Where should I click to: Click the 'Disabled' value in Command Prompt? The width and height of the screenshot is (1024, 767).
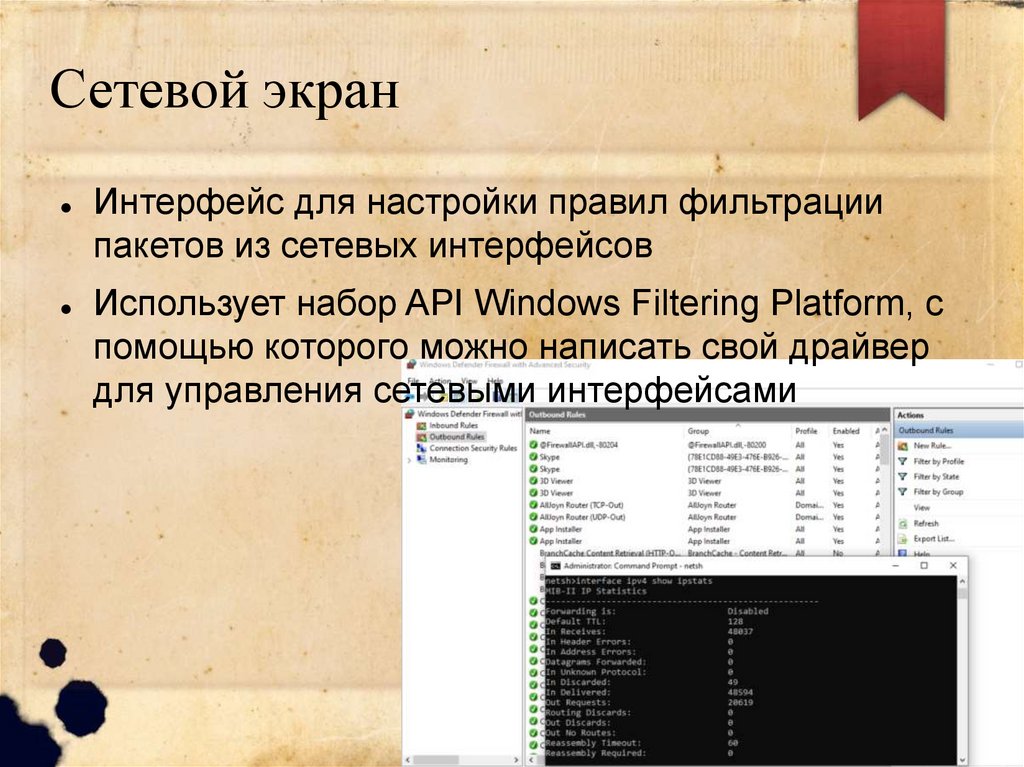pyautogui.click(x=748, y=612)
